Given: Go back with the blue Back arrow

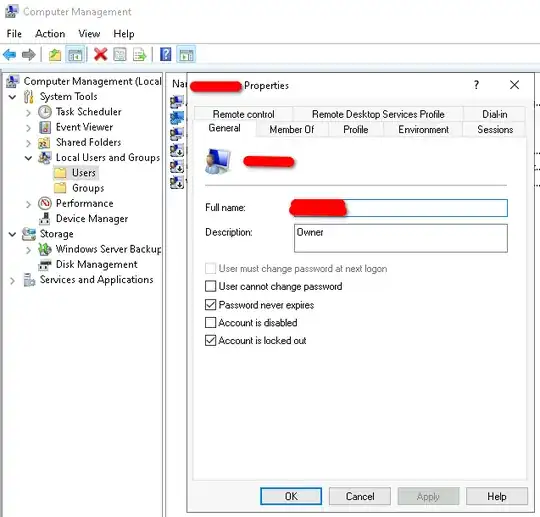Looking at the screenshot, I should click(9, 54).
